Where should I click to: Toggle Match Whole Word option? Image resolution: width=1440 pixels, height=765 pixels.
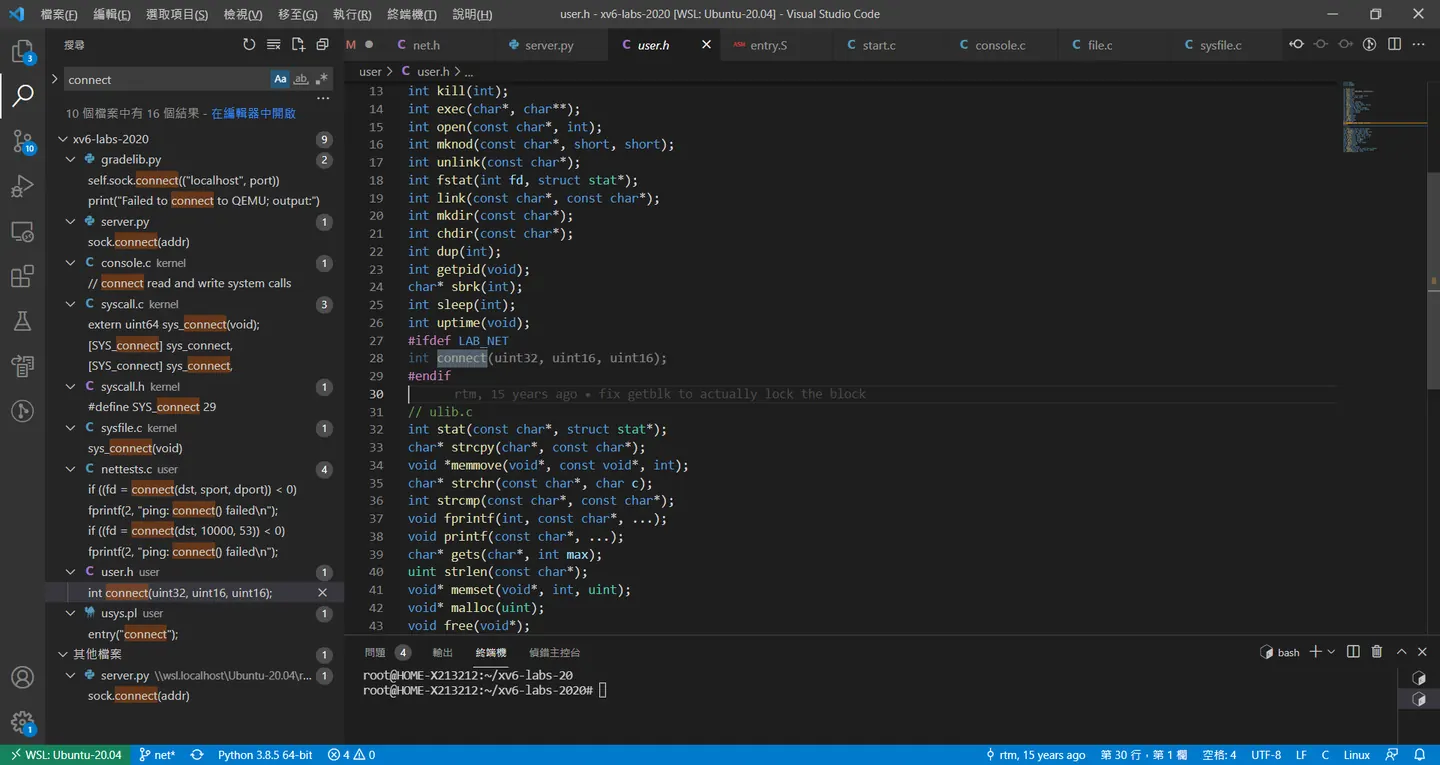coord(301,79)
